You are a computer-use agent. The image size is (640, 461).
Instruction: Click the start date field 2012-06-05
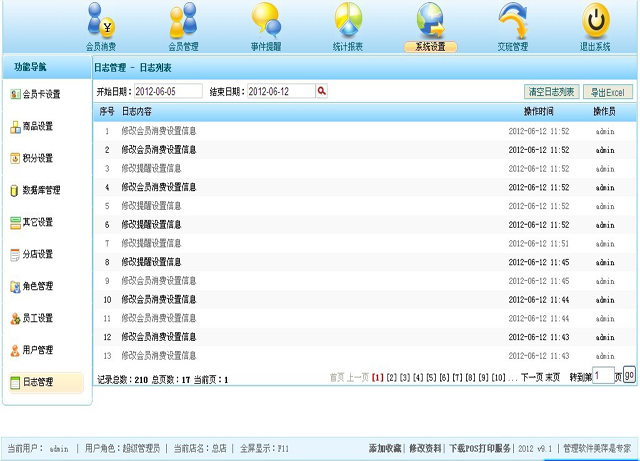pyautogui.click(x=167, y=91)
